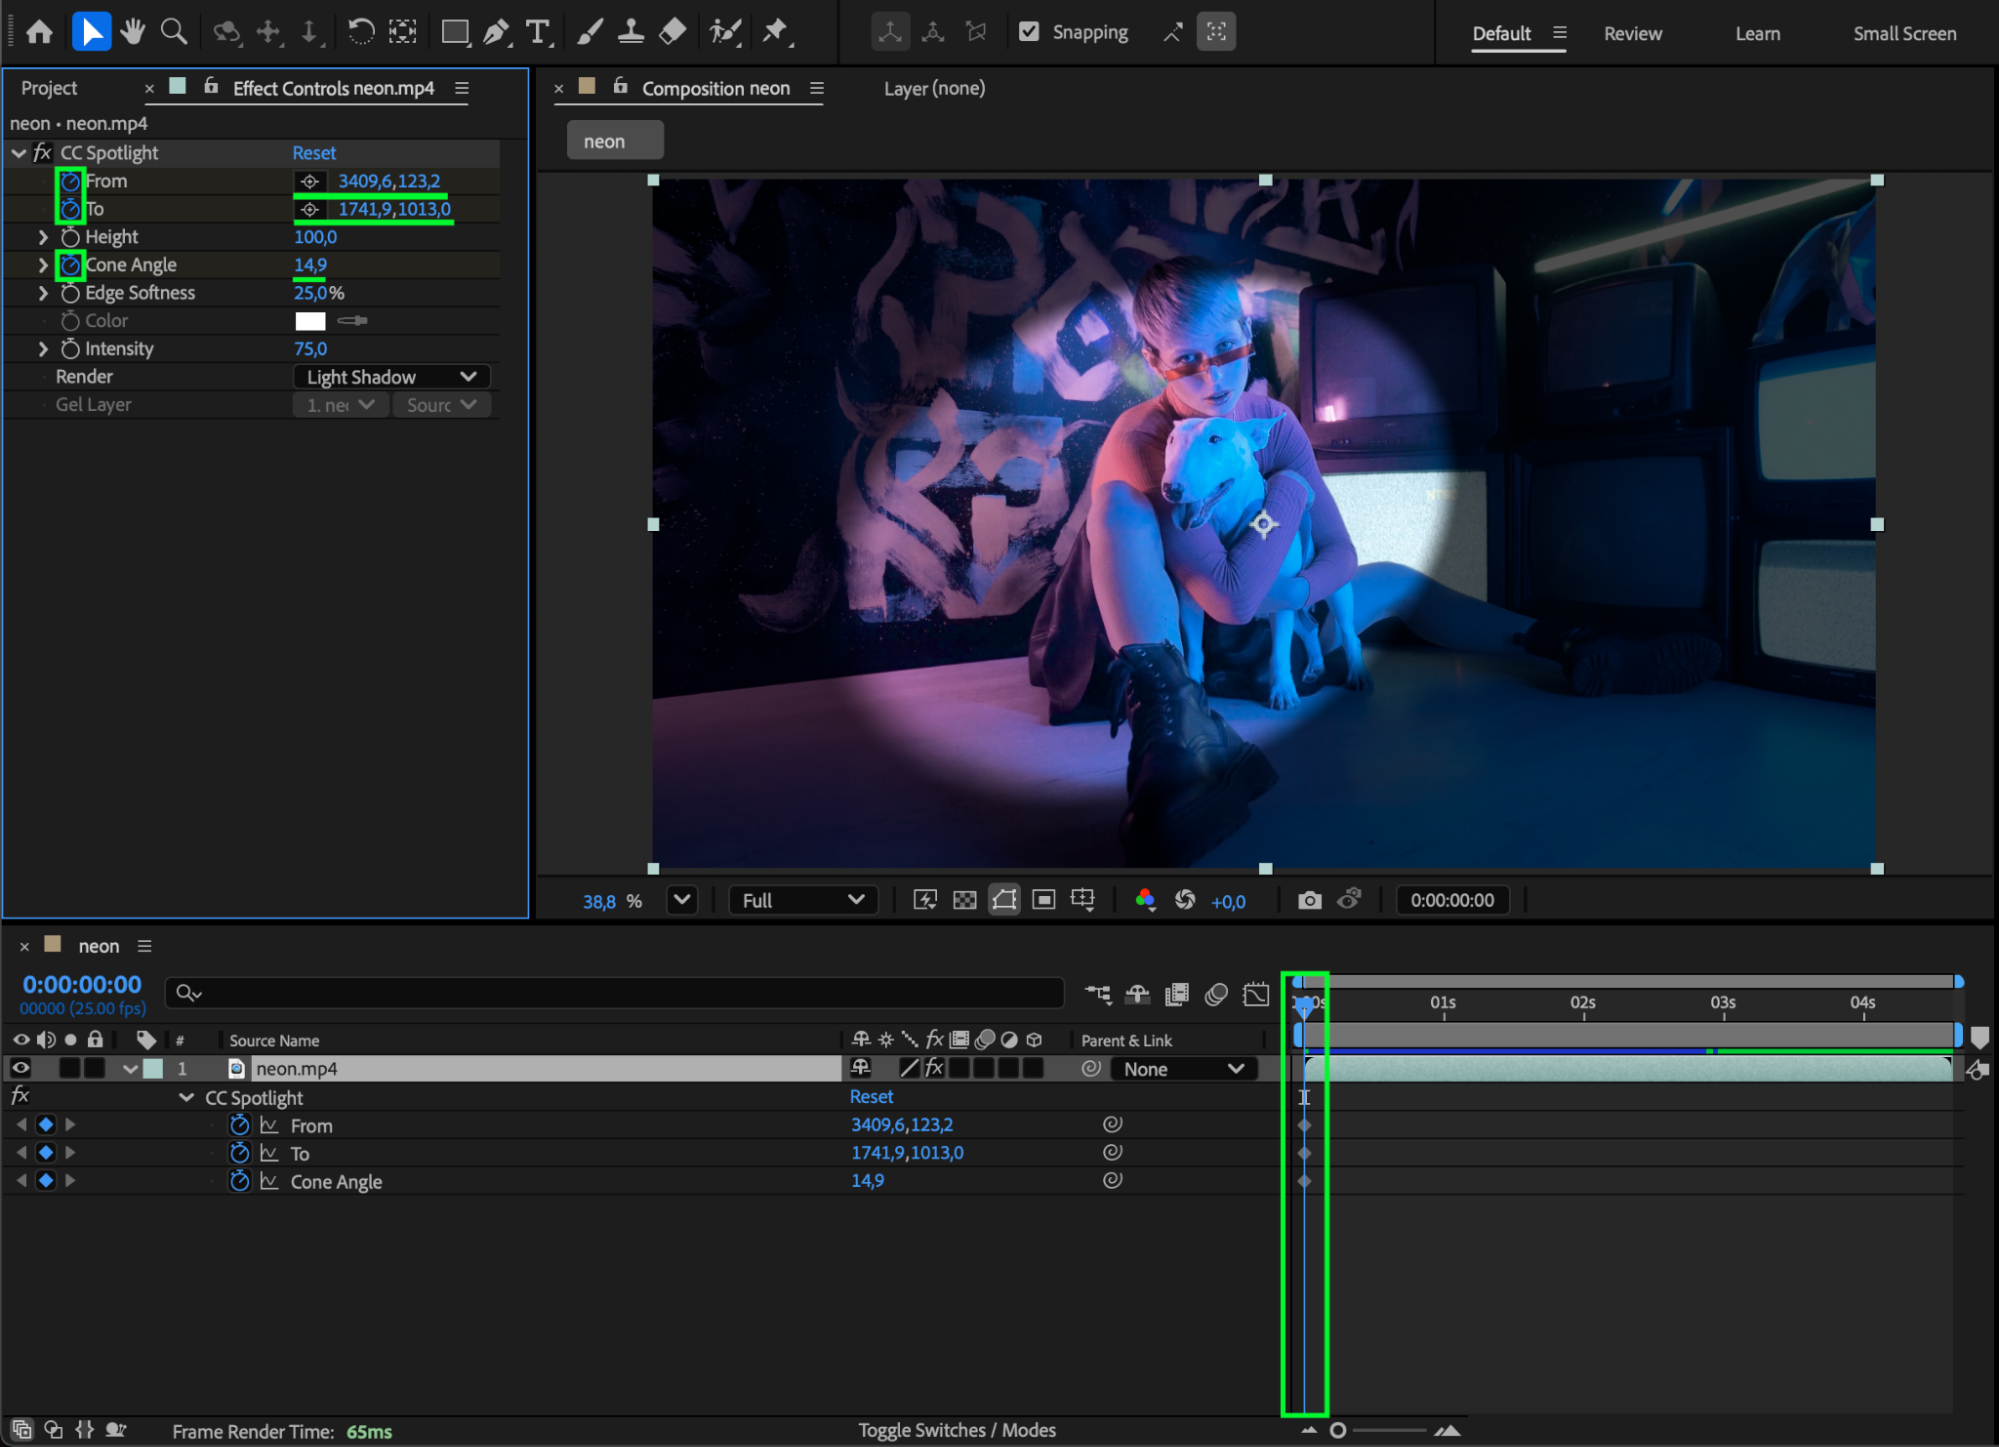Toggle the transparency grid icon
The height and width of the screenshot is (1447, 1999).
pyautogui.click(x=964, y=900)
